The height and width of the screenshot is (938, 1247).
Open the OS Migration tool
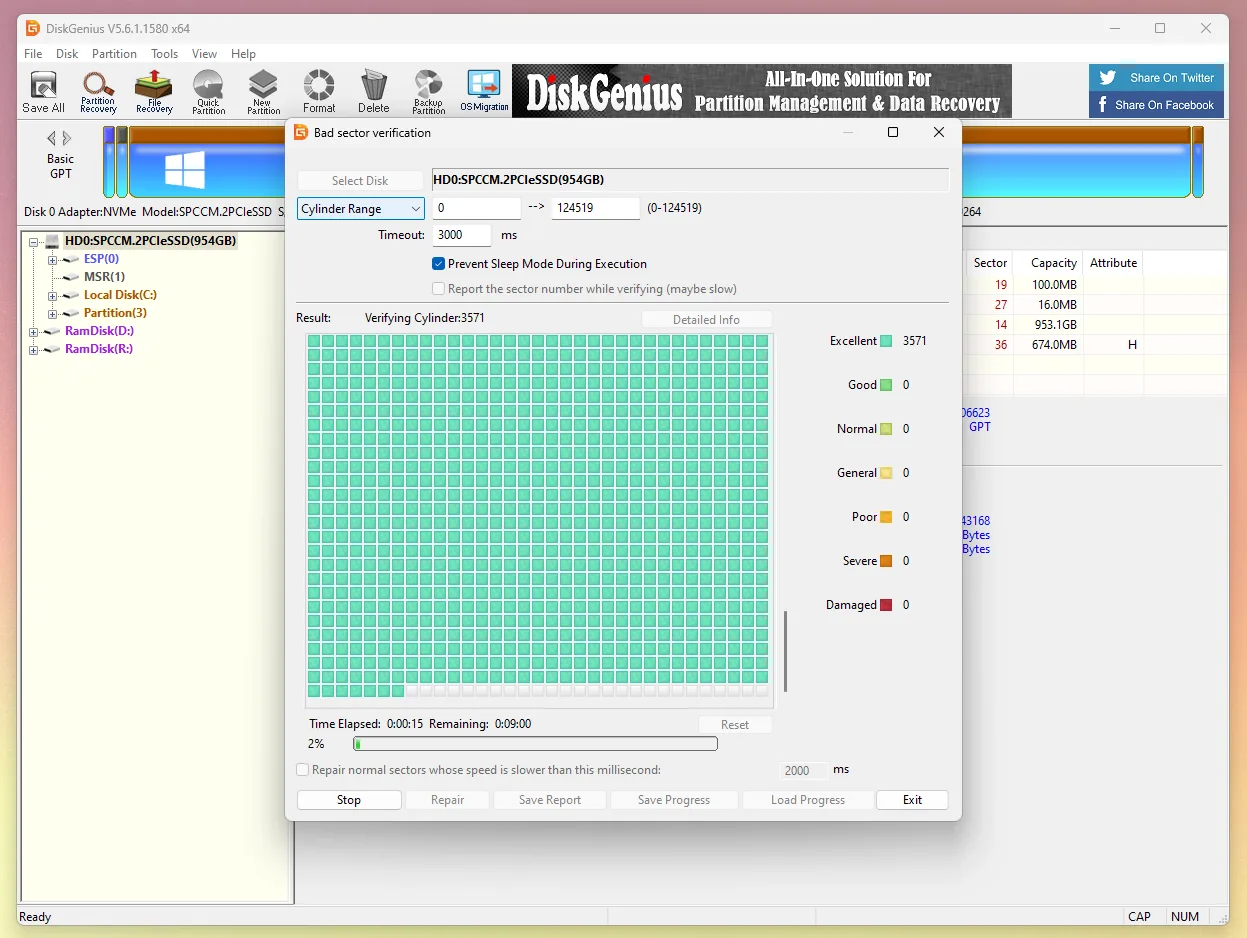pos(485,91)
